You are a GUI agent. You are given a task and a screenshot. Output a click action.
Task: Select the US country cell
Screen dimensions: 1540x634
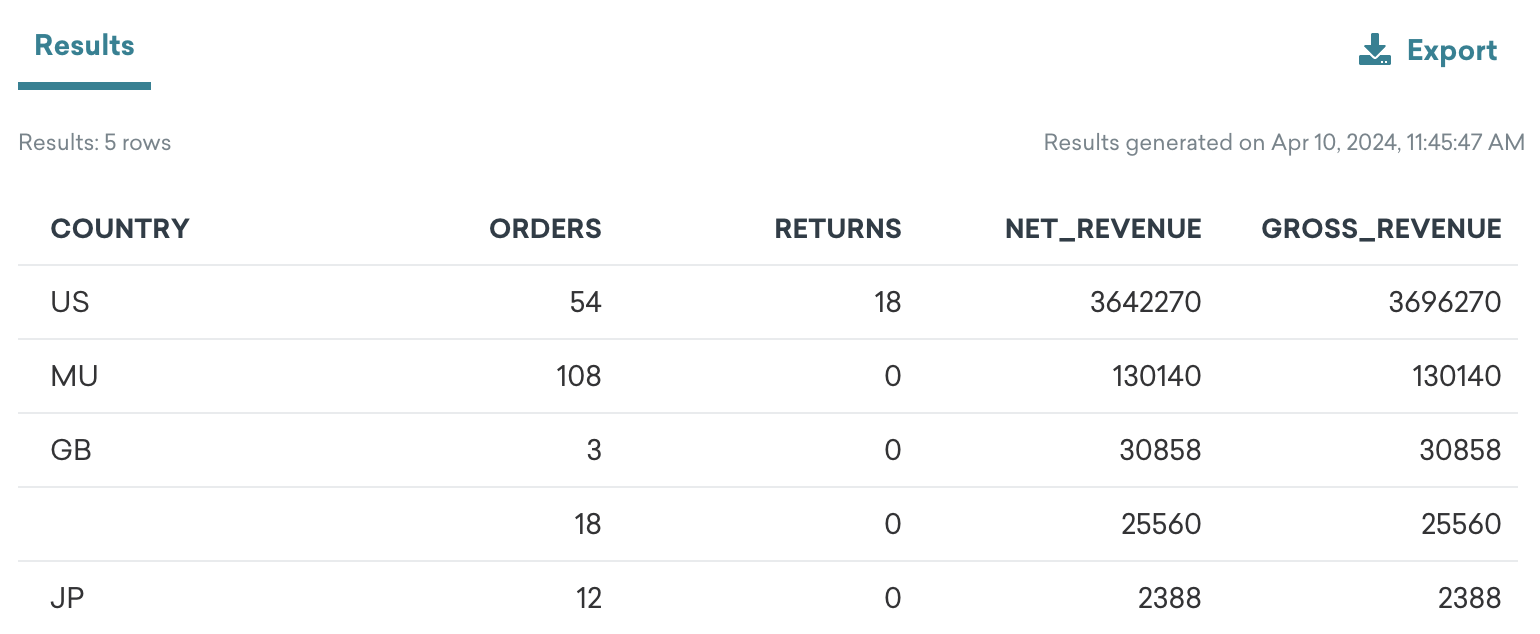click(70, 302)
